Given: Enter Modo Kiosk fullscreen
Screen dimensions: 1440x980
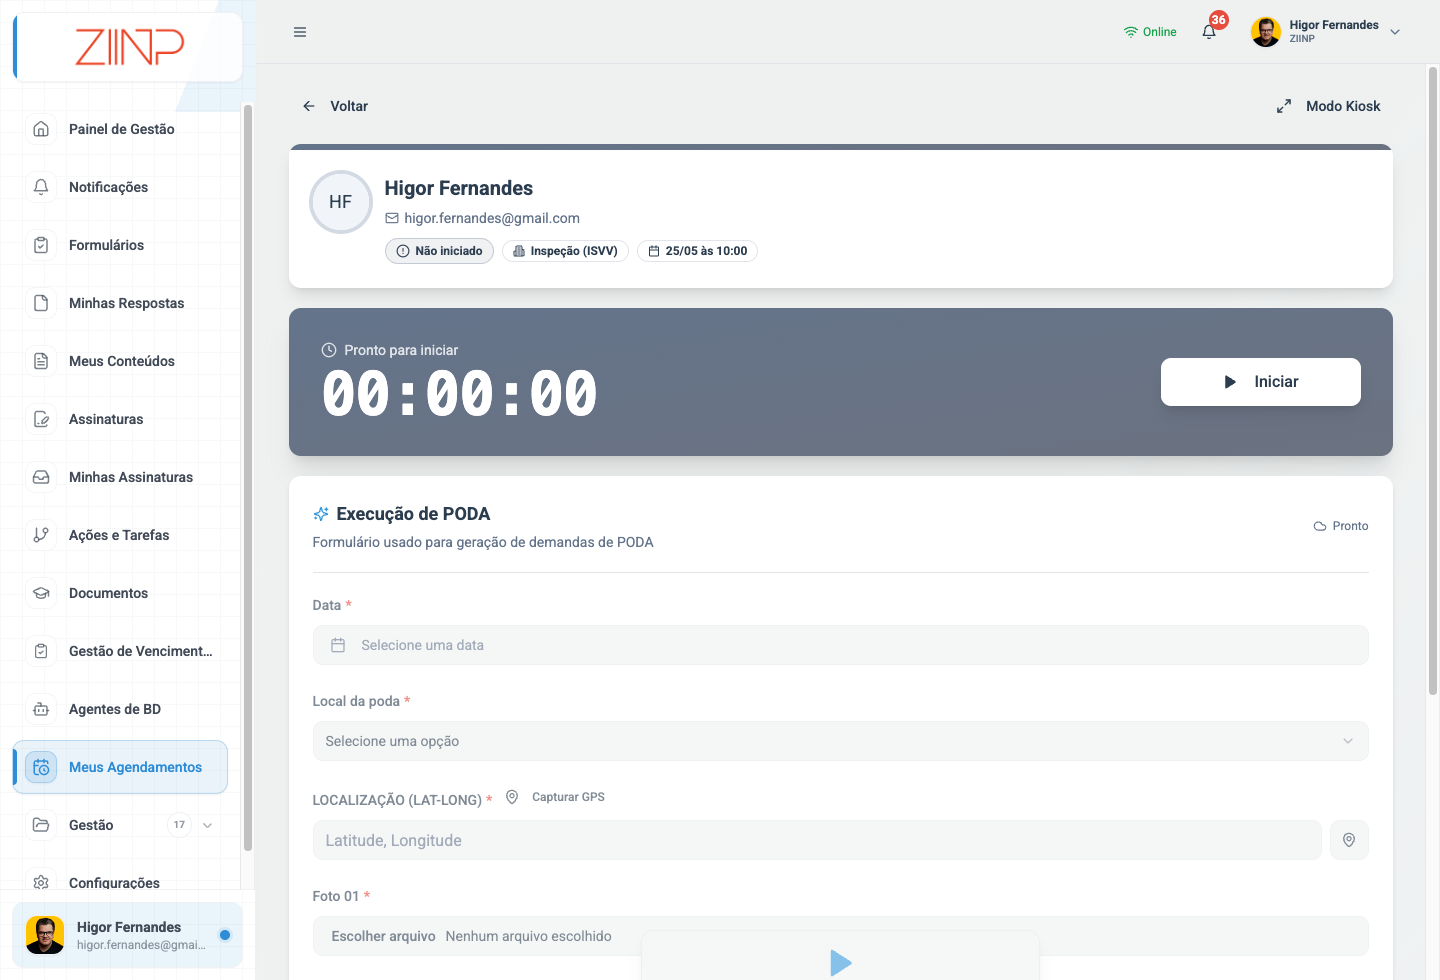Looking at the screenshot, I should [x=1329, y=106].
